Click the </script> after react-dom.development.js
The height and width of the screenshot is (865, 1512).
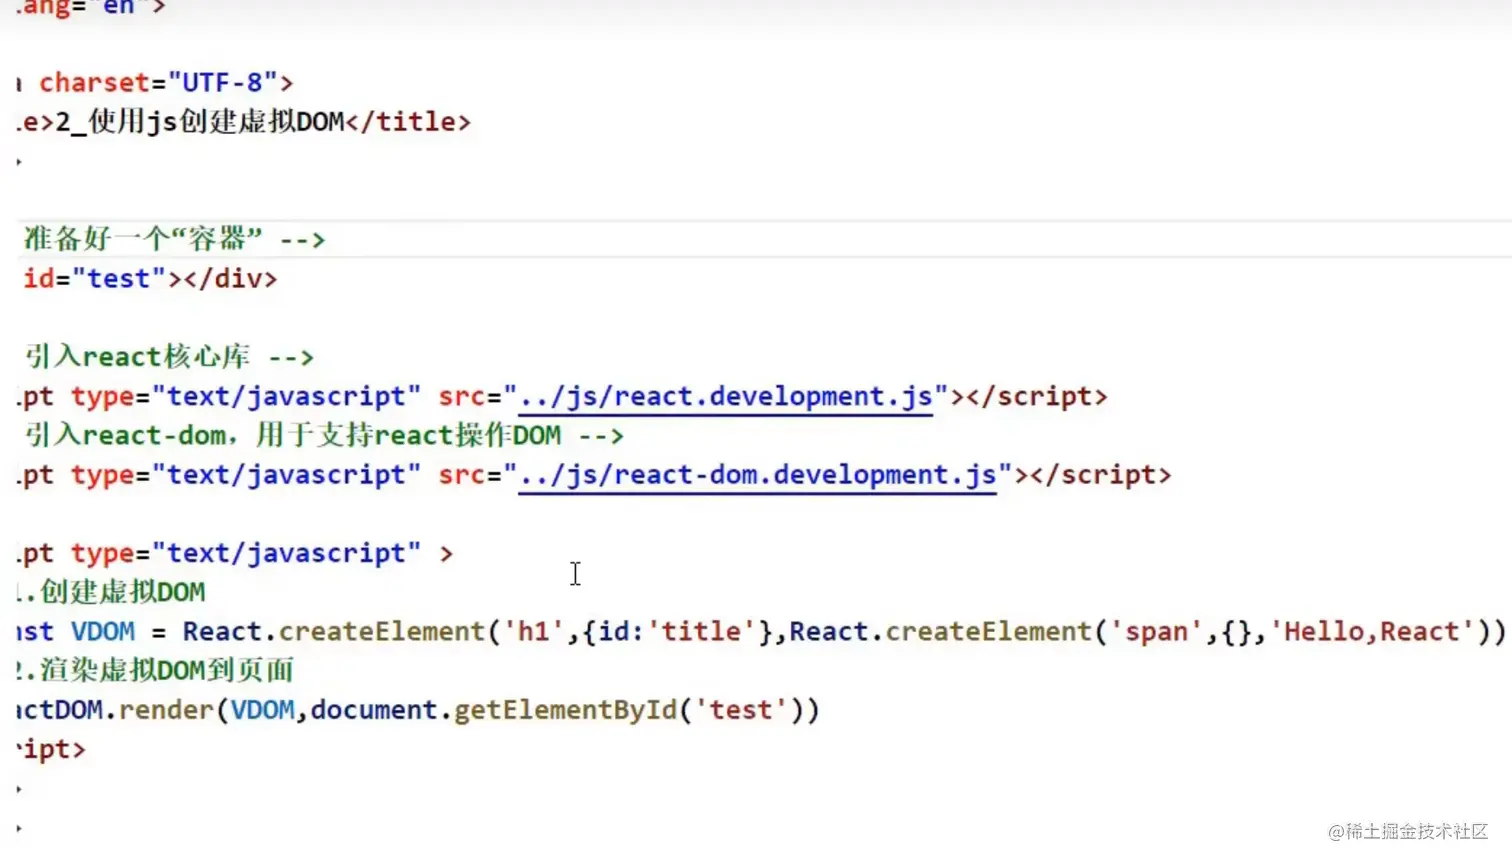pyautogui.click(x=1101, y=475)
